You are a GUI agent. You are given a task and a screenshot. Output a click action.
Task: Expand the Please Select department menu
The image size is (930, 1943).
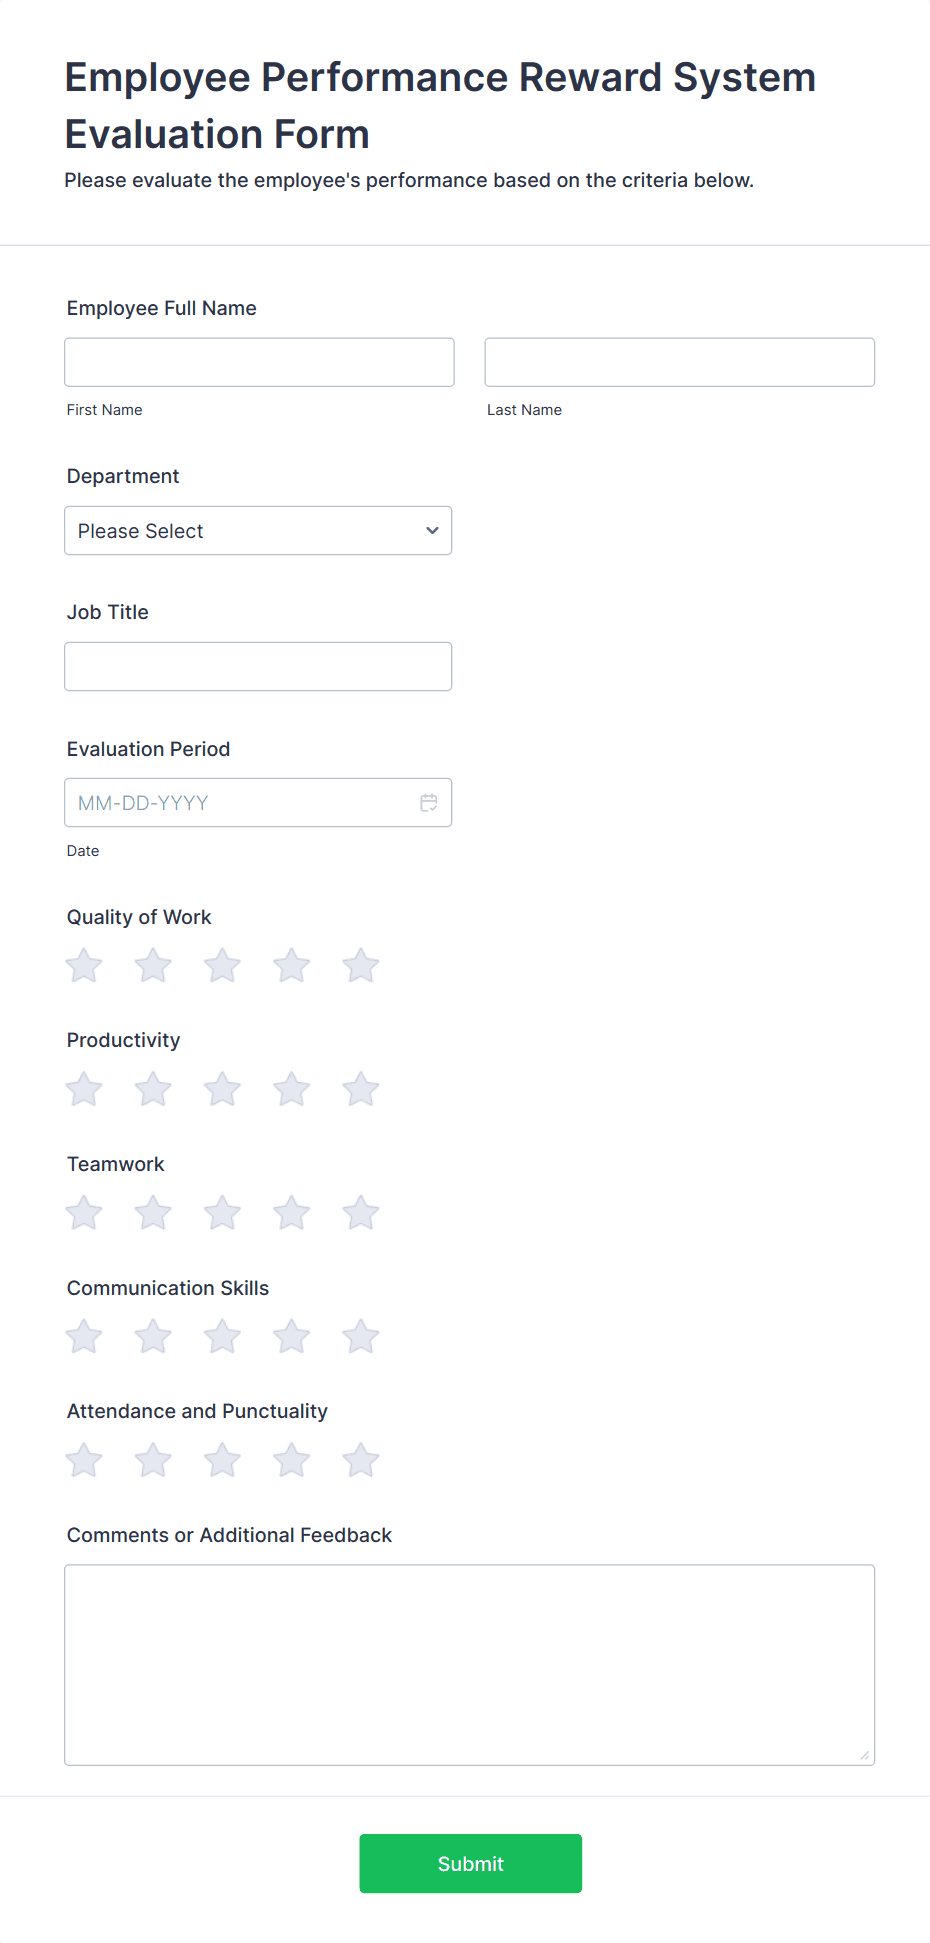(257, 530)
